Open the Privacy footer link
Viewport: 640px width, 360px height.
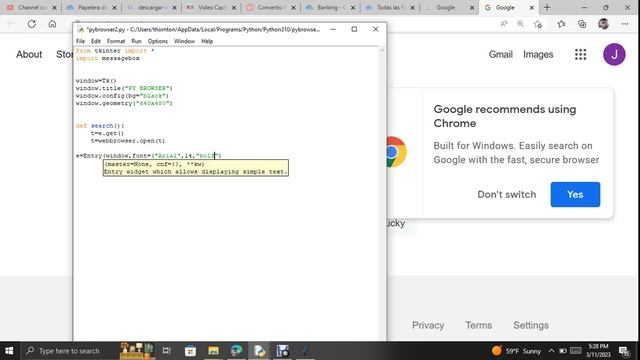428,325
